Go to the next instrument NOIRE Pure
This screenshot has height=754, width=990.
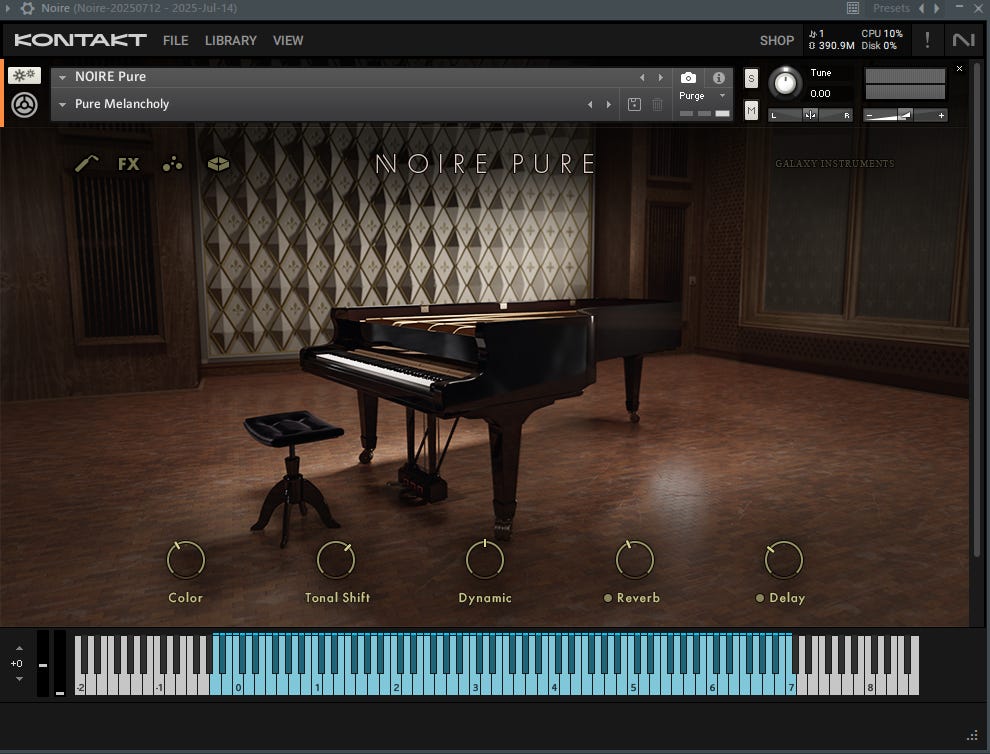tap(660, 78)
